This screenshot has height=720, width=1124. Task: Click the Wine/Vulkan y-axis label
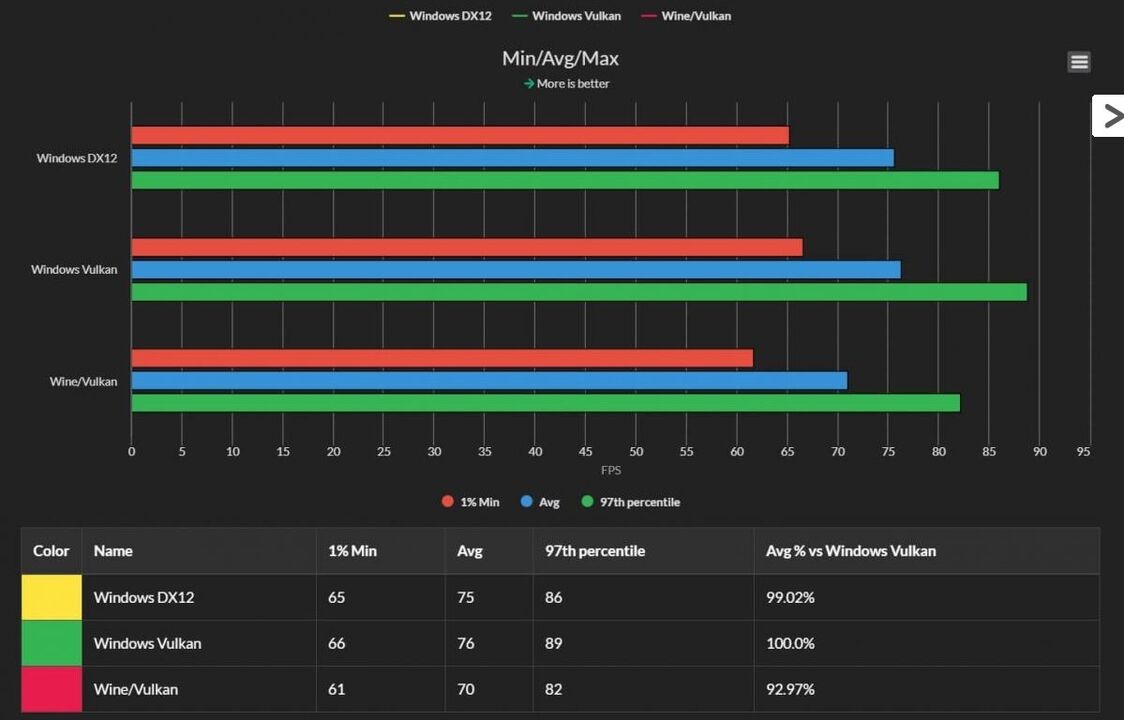(83, 382)
